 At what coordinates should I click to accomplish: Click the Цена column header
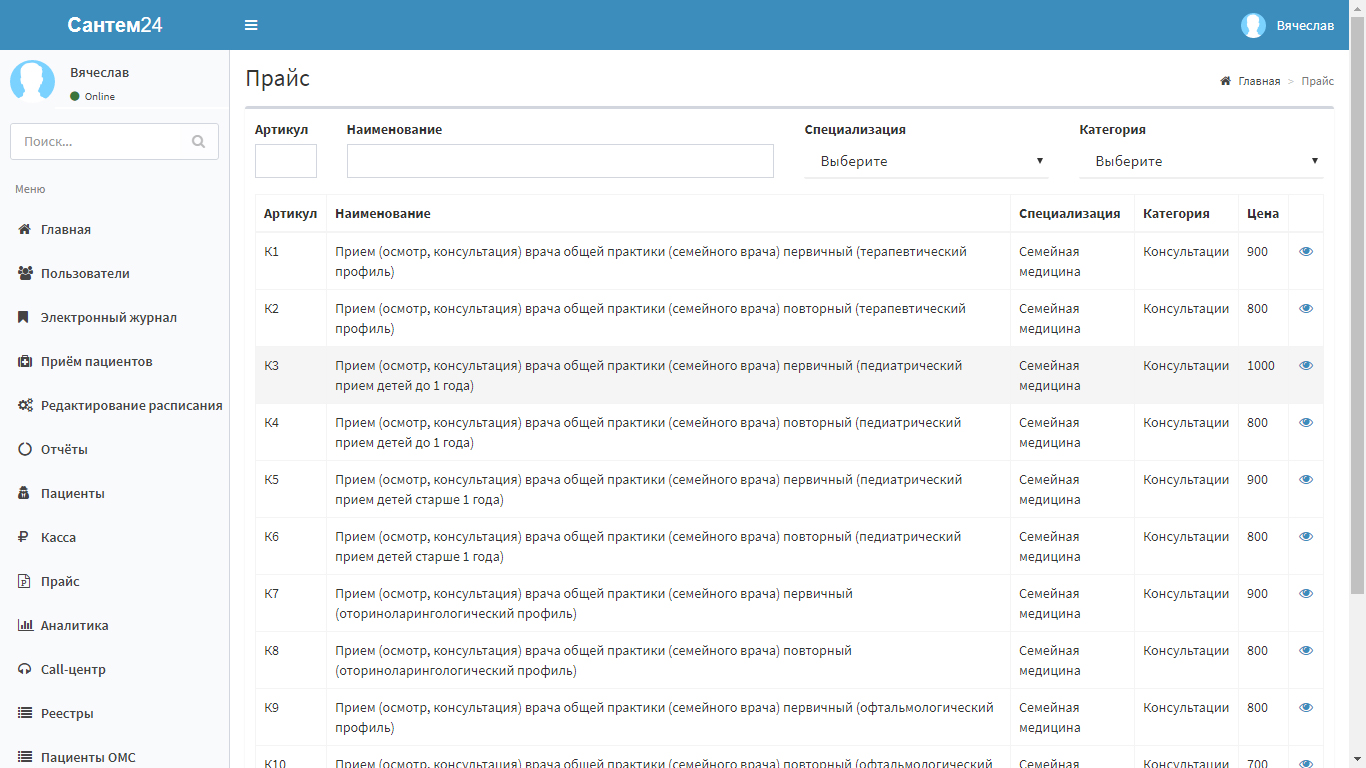(x=1263, y=214)
